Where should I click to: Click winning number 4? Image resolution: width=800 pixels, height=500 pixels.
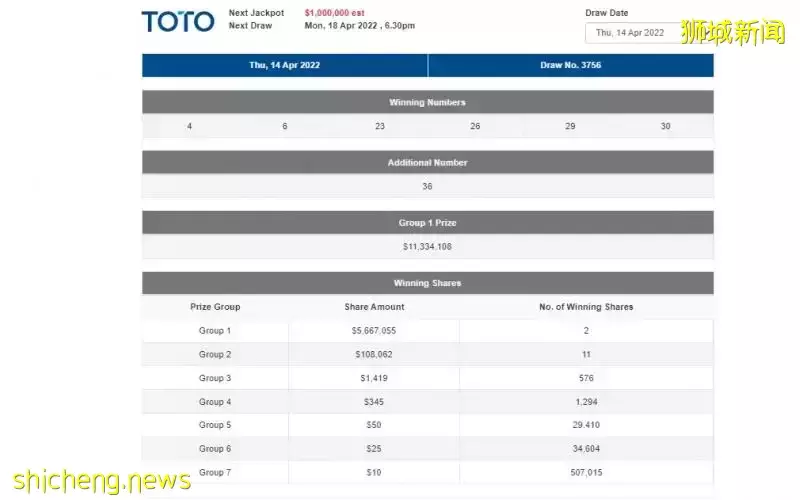coord(190,126)
